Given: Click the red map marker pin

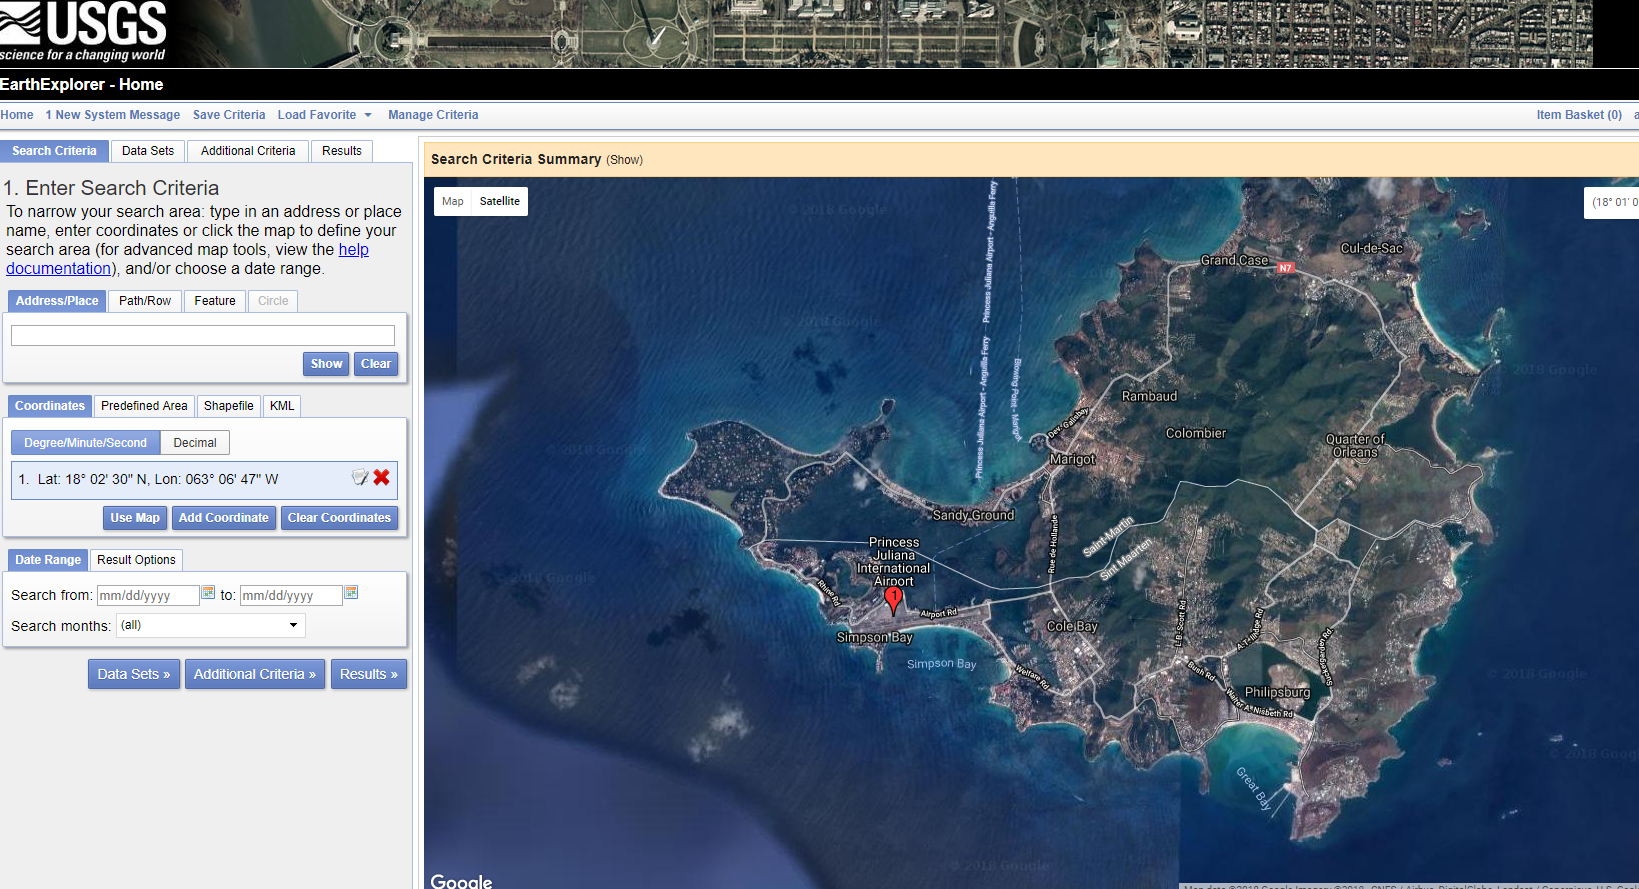Looking at the screenshot, I should point(894,599).
